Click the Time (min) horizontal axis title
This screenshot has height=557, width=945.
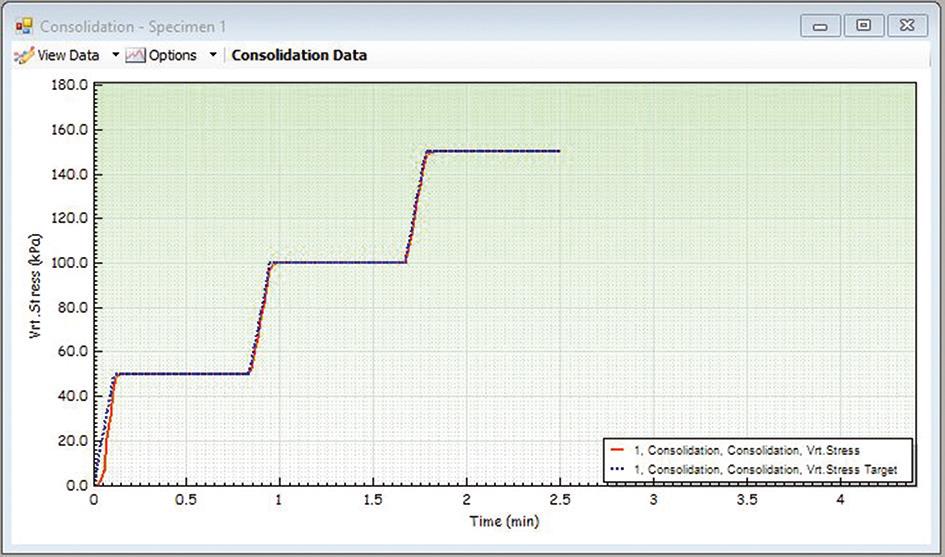pos(505,521)
